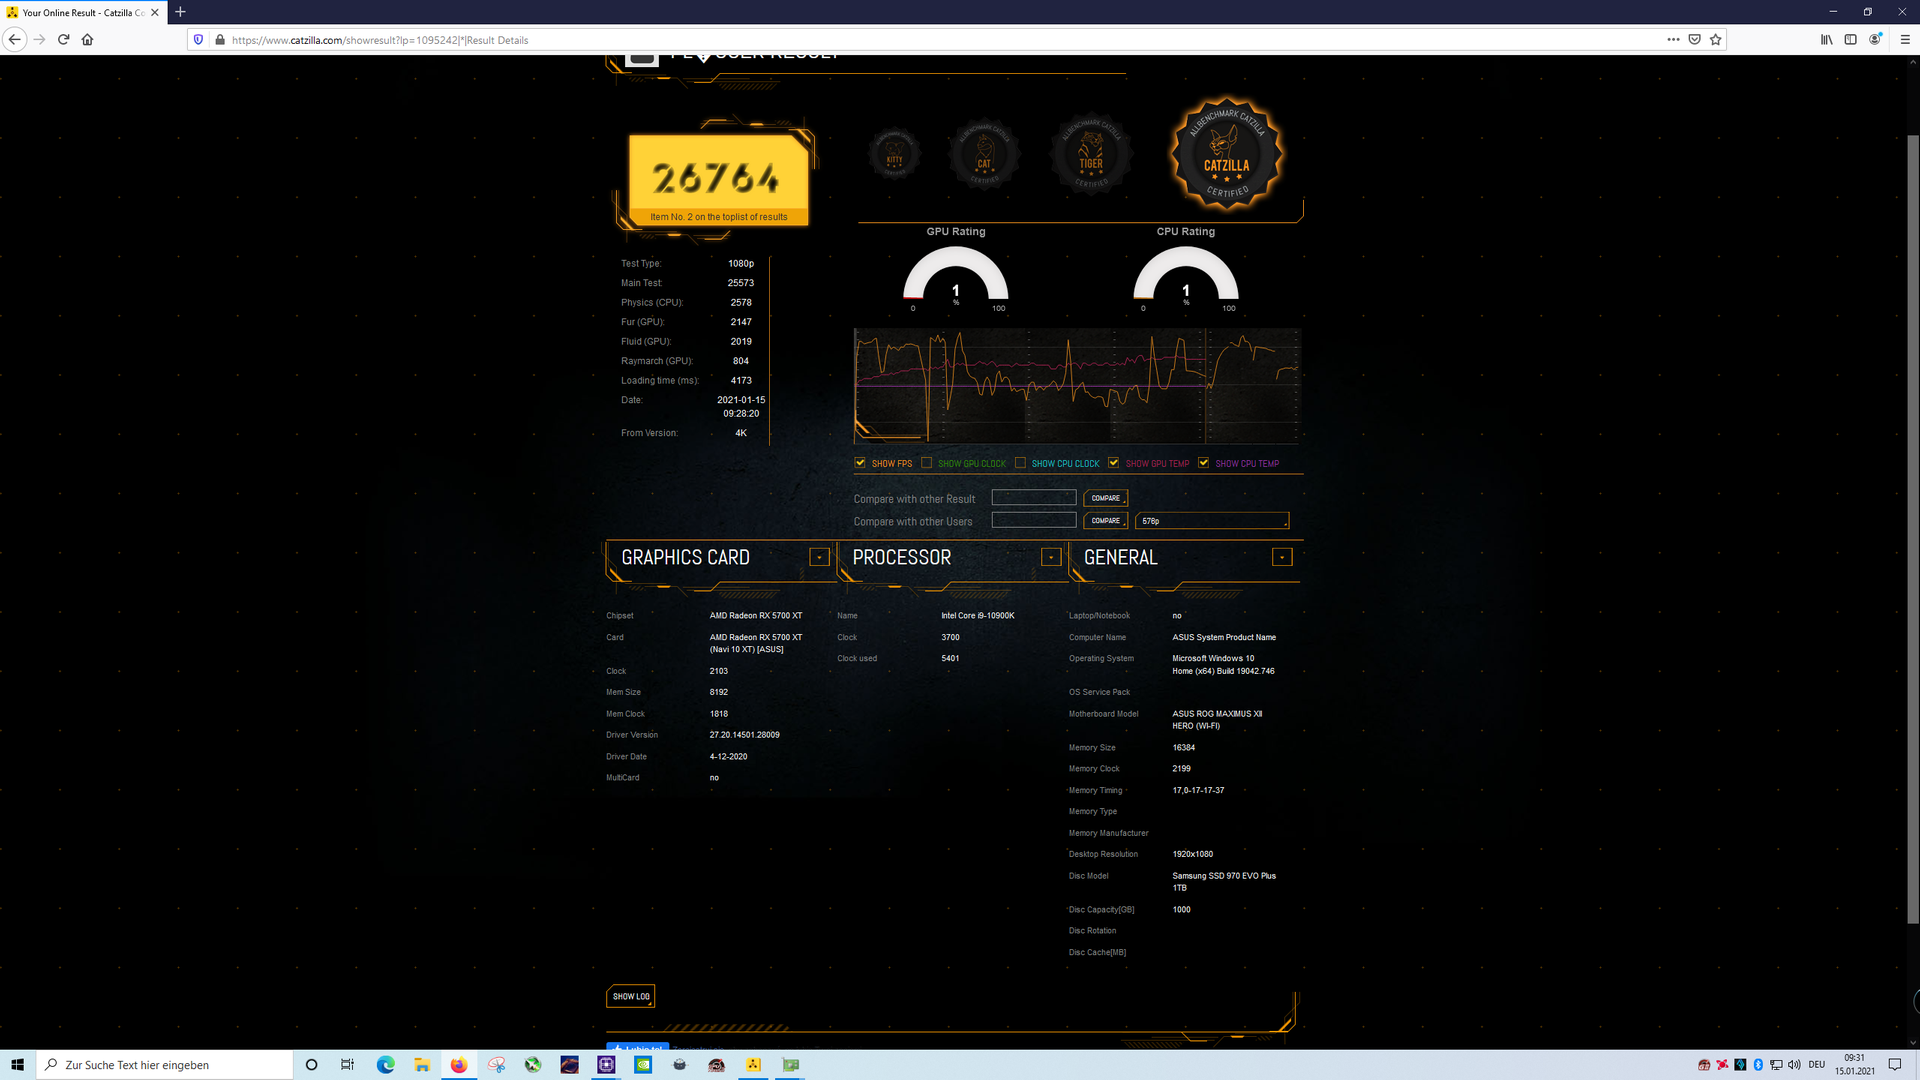Click the Kitty certification badge

tap(894, 155)
